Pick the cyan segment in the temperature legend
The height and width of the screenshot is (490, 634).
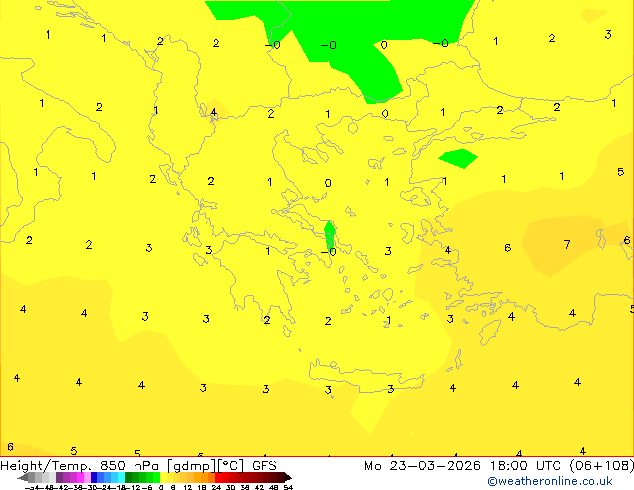click(121, 477)
